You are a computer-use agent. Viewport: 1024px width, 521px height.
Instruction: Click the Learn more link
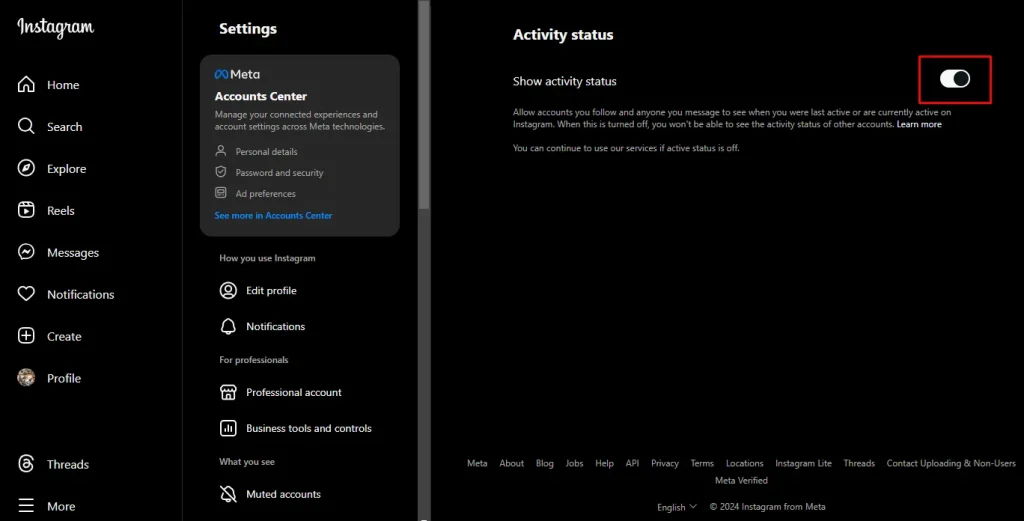click(x=919, y=124)
